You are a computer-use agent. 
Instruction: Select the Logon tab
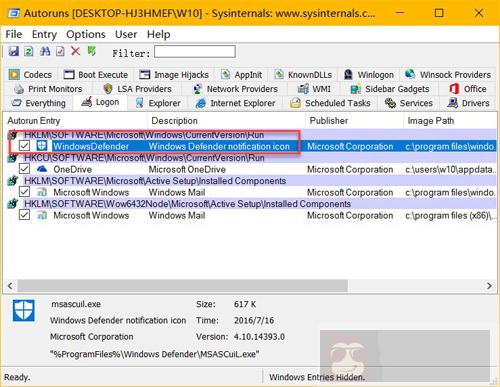click(100, 102)
